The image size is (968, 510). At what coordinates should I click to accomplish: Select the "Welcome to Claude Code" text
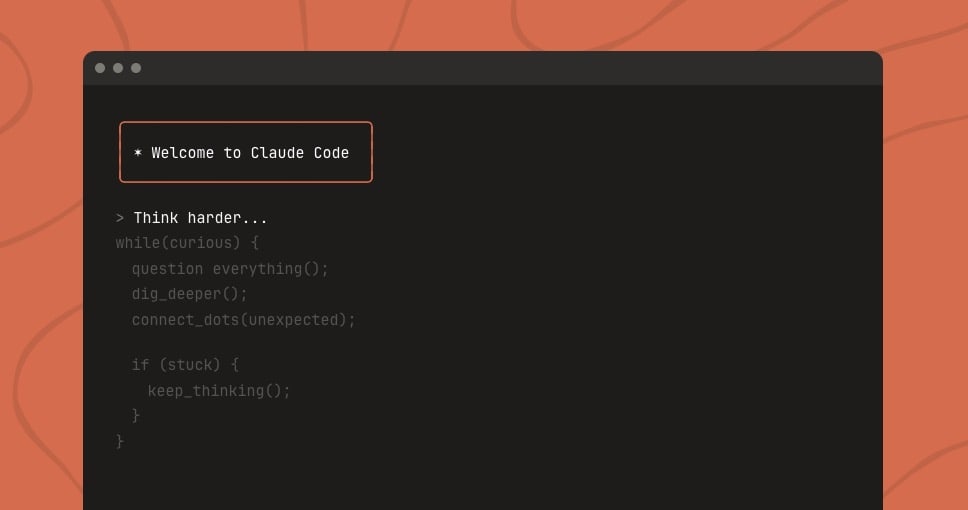pyautogui.click(x=250, y=153)
